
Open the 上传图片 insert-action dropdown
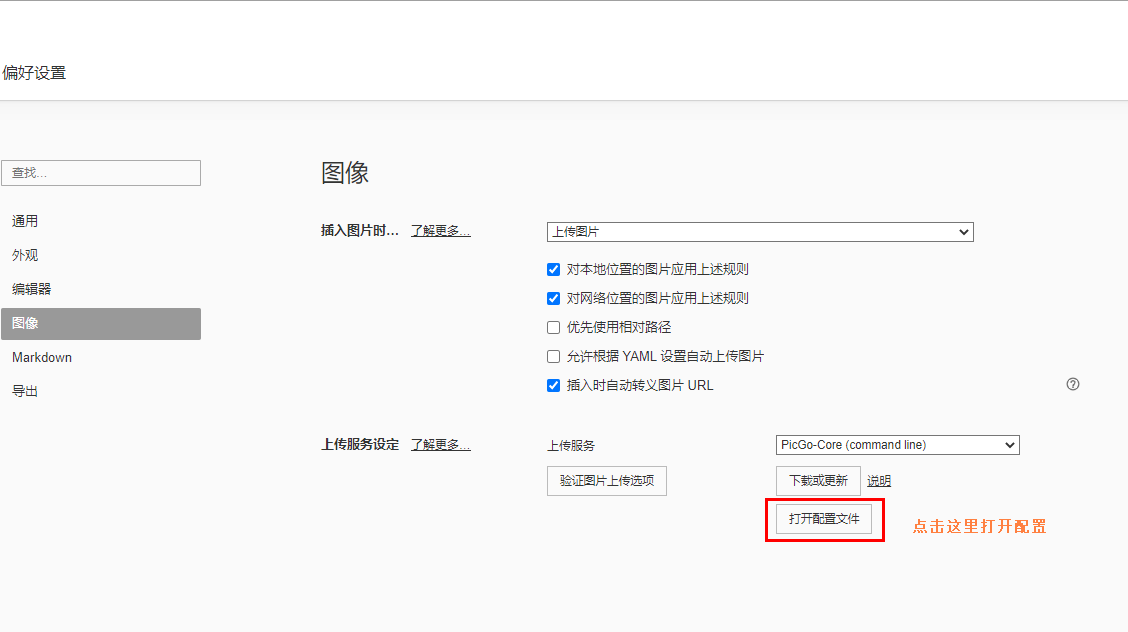pyautogui.click(x=760, y=232)
